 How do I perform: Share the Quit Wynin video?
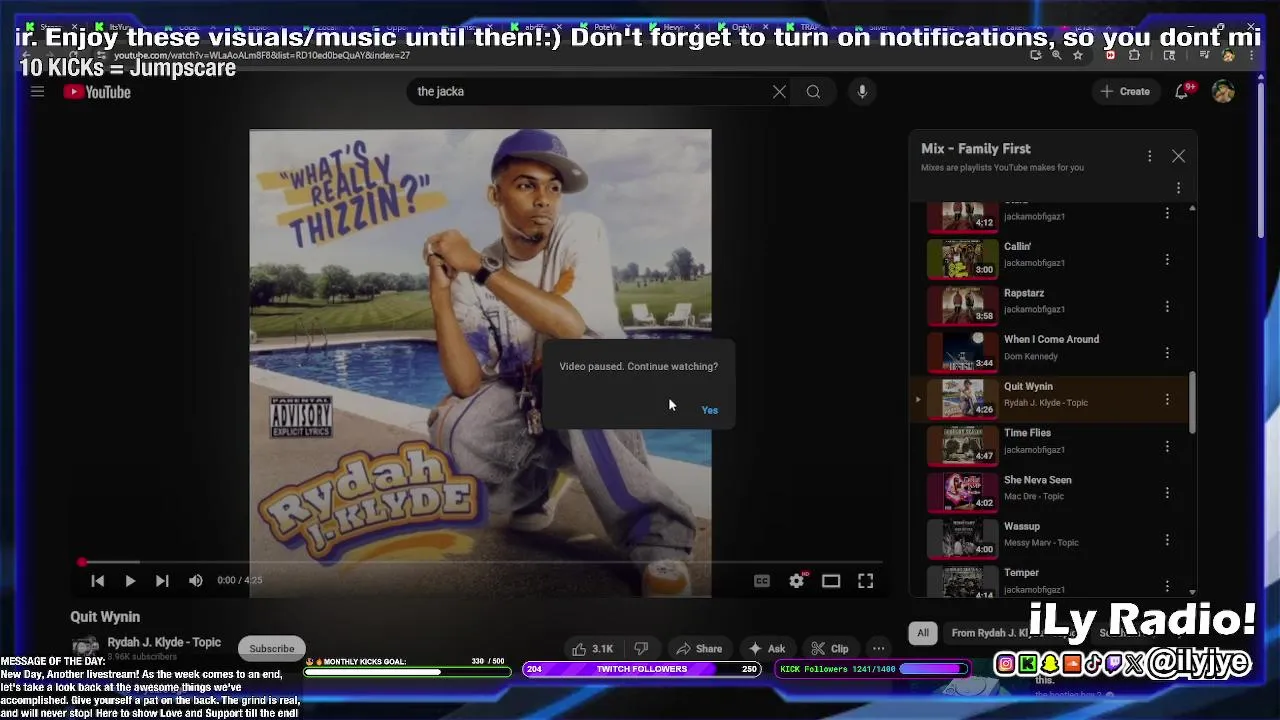(x=699, y=648)
